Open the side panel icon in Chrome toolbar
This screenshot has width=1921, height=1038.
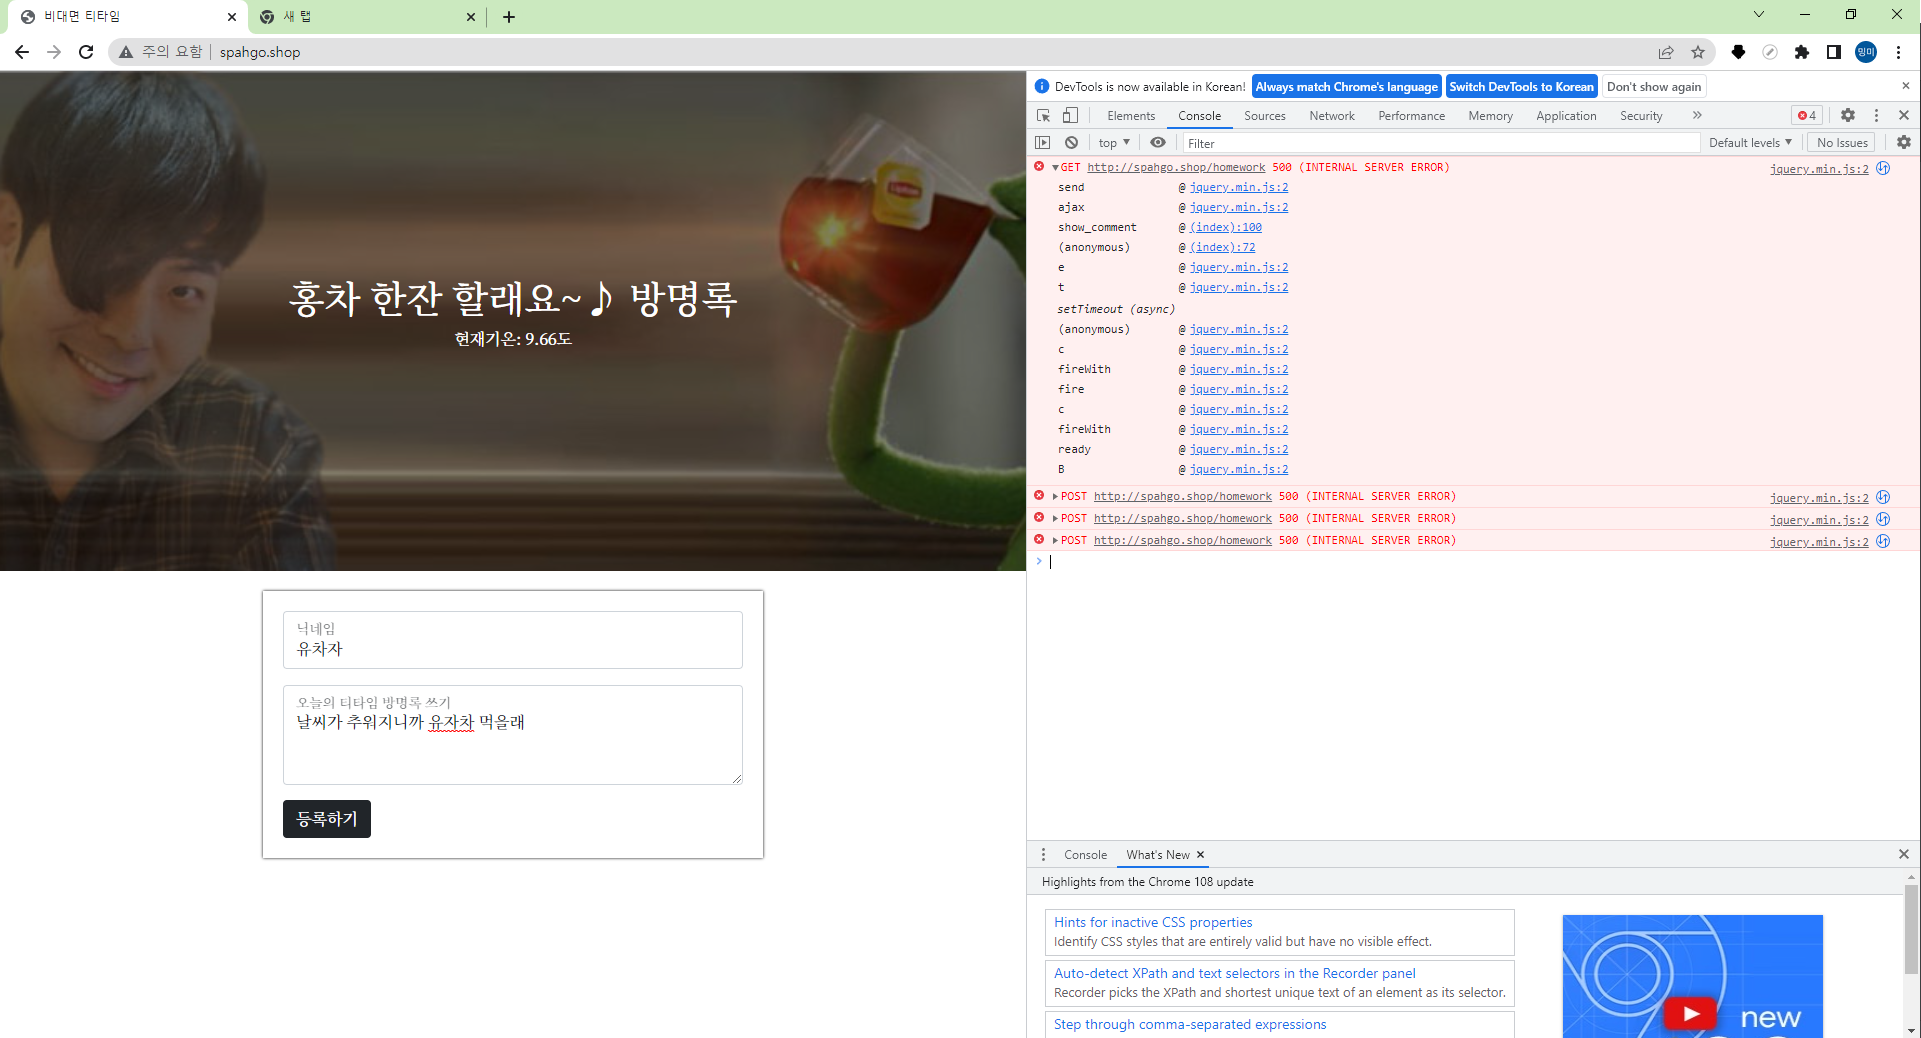tap(1834, 52)
